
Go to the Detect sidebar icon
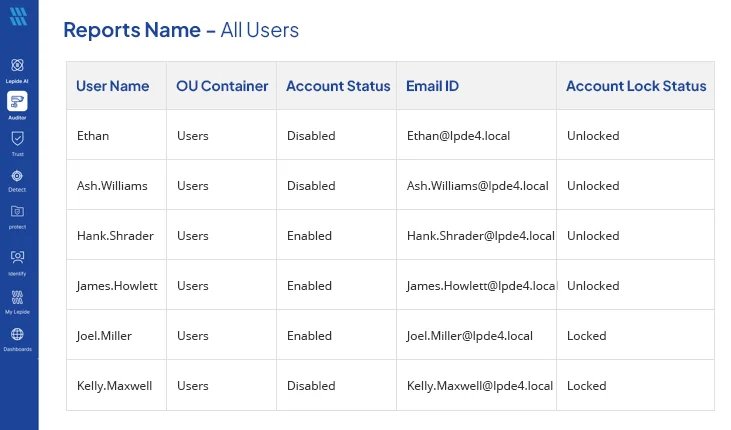(x=17, y=176)
